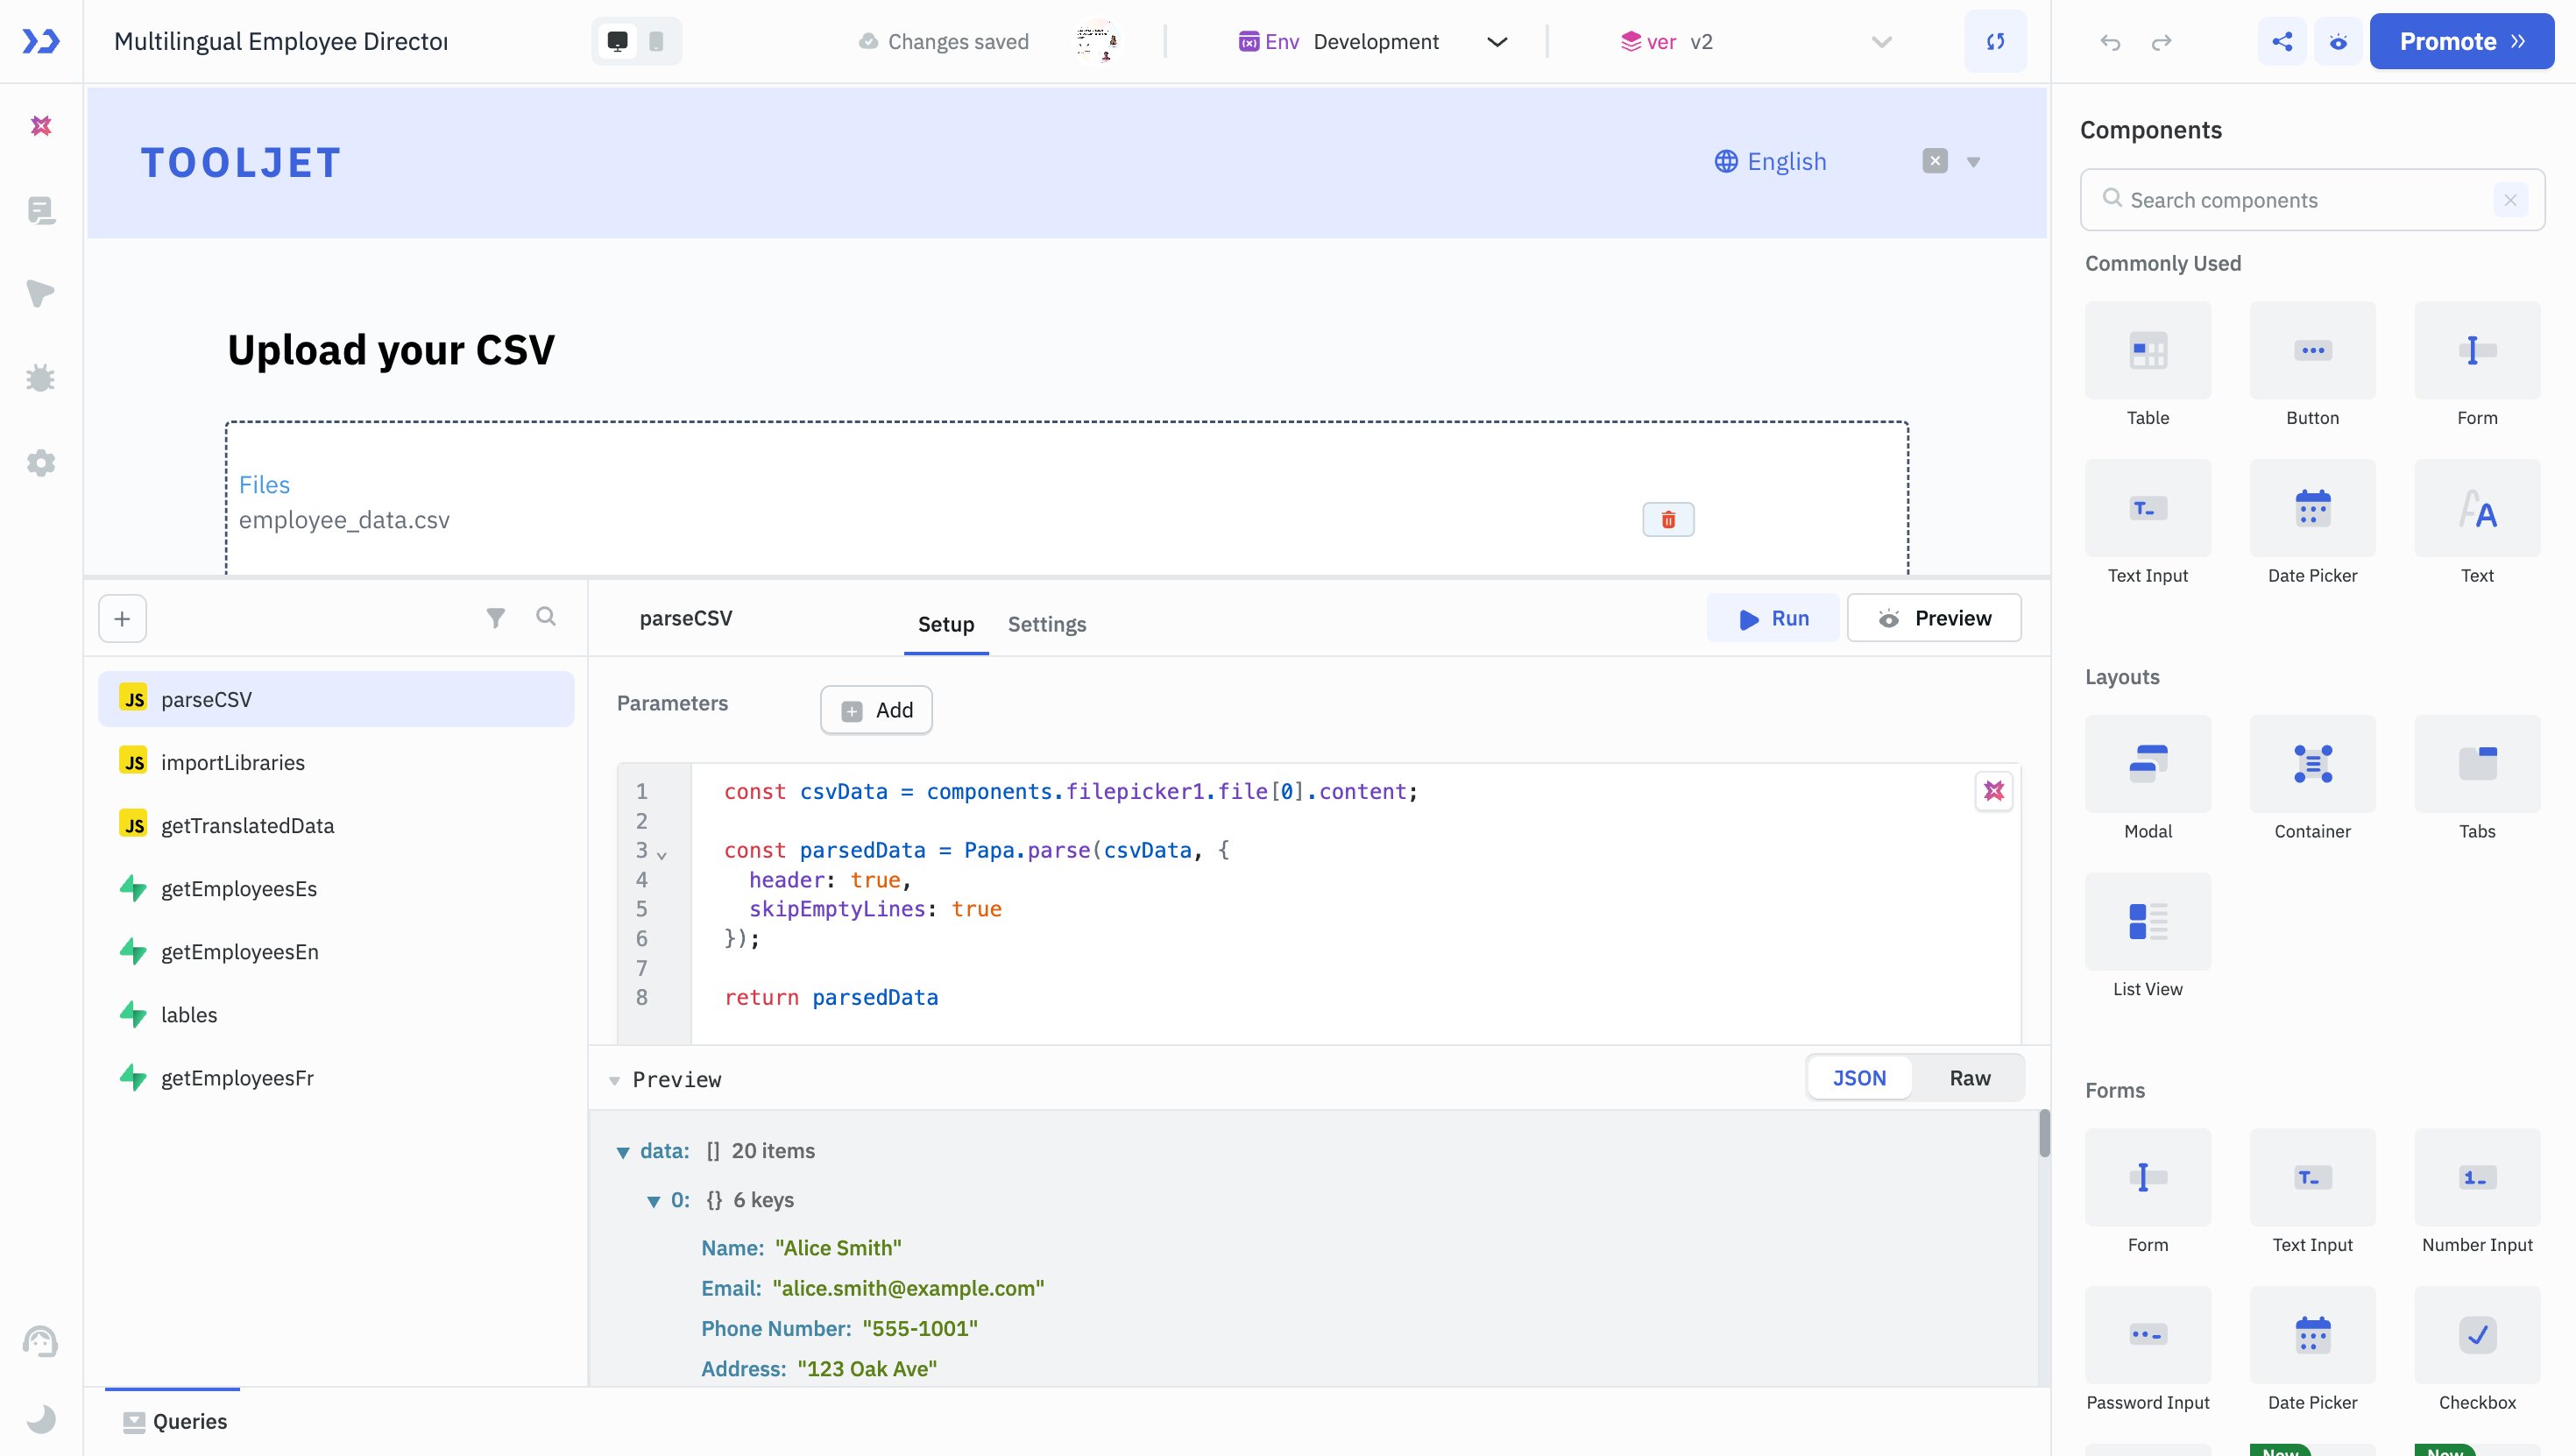
Task: Click the preview panel vertical scrollbar
Action: (x=2044, y=1134)
